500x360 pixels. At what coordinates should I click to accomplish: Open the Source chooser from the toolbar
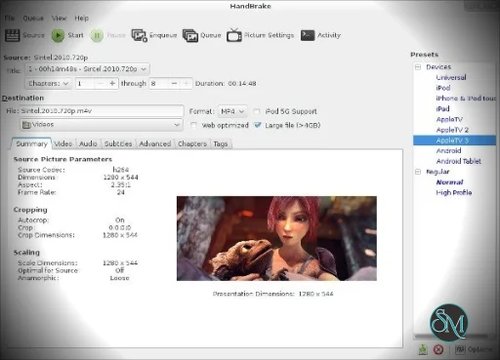[x=25, y=35]
